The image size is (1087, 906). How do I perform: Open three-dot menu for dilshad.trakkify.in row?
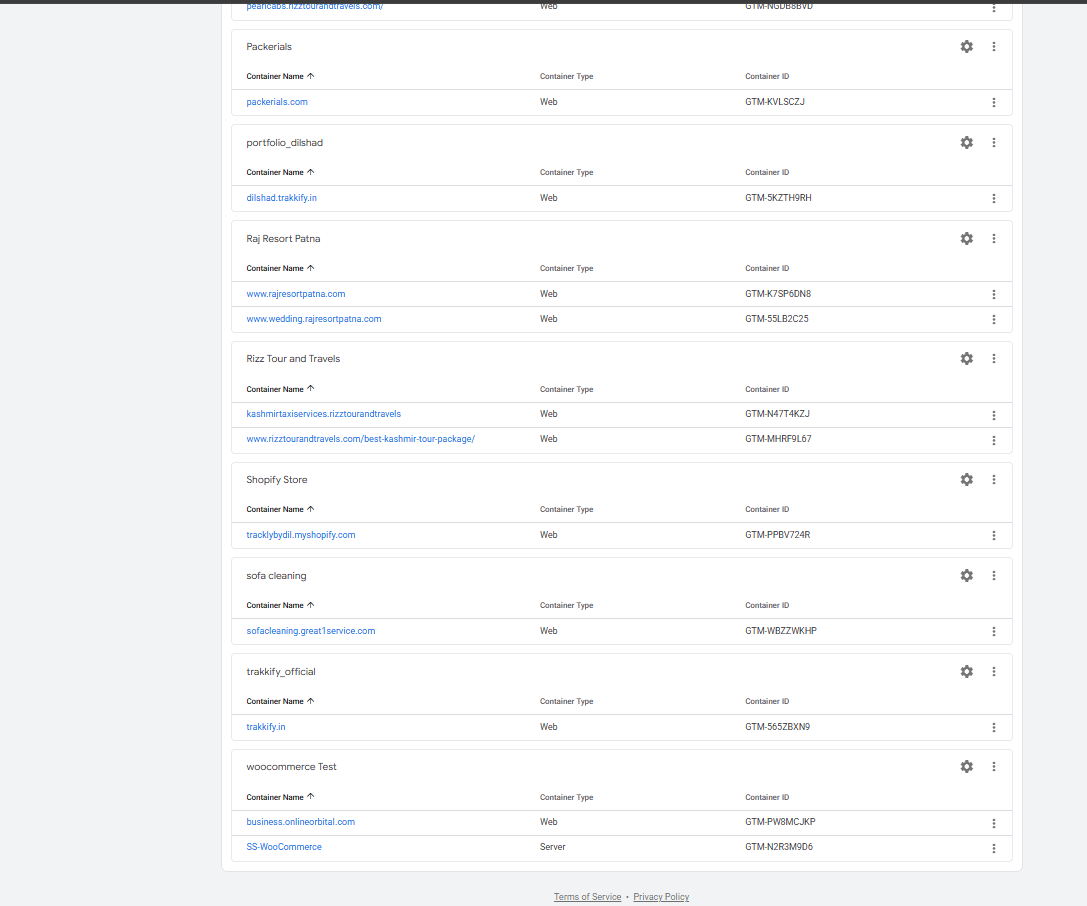[993, 198]
